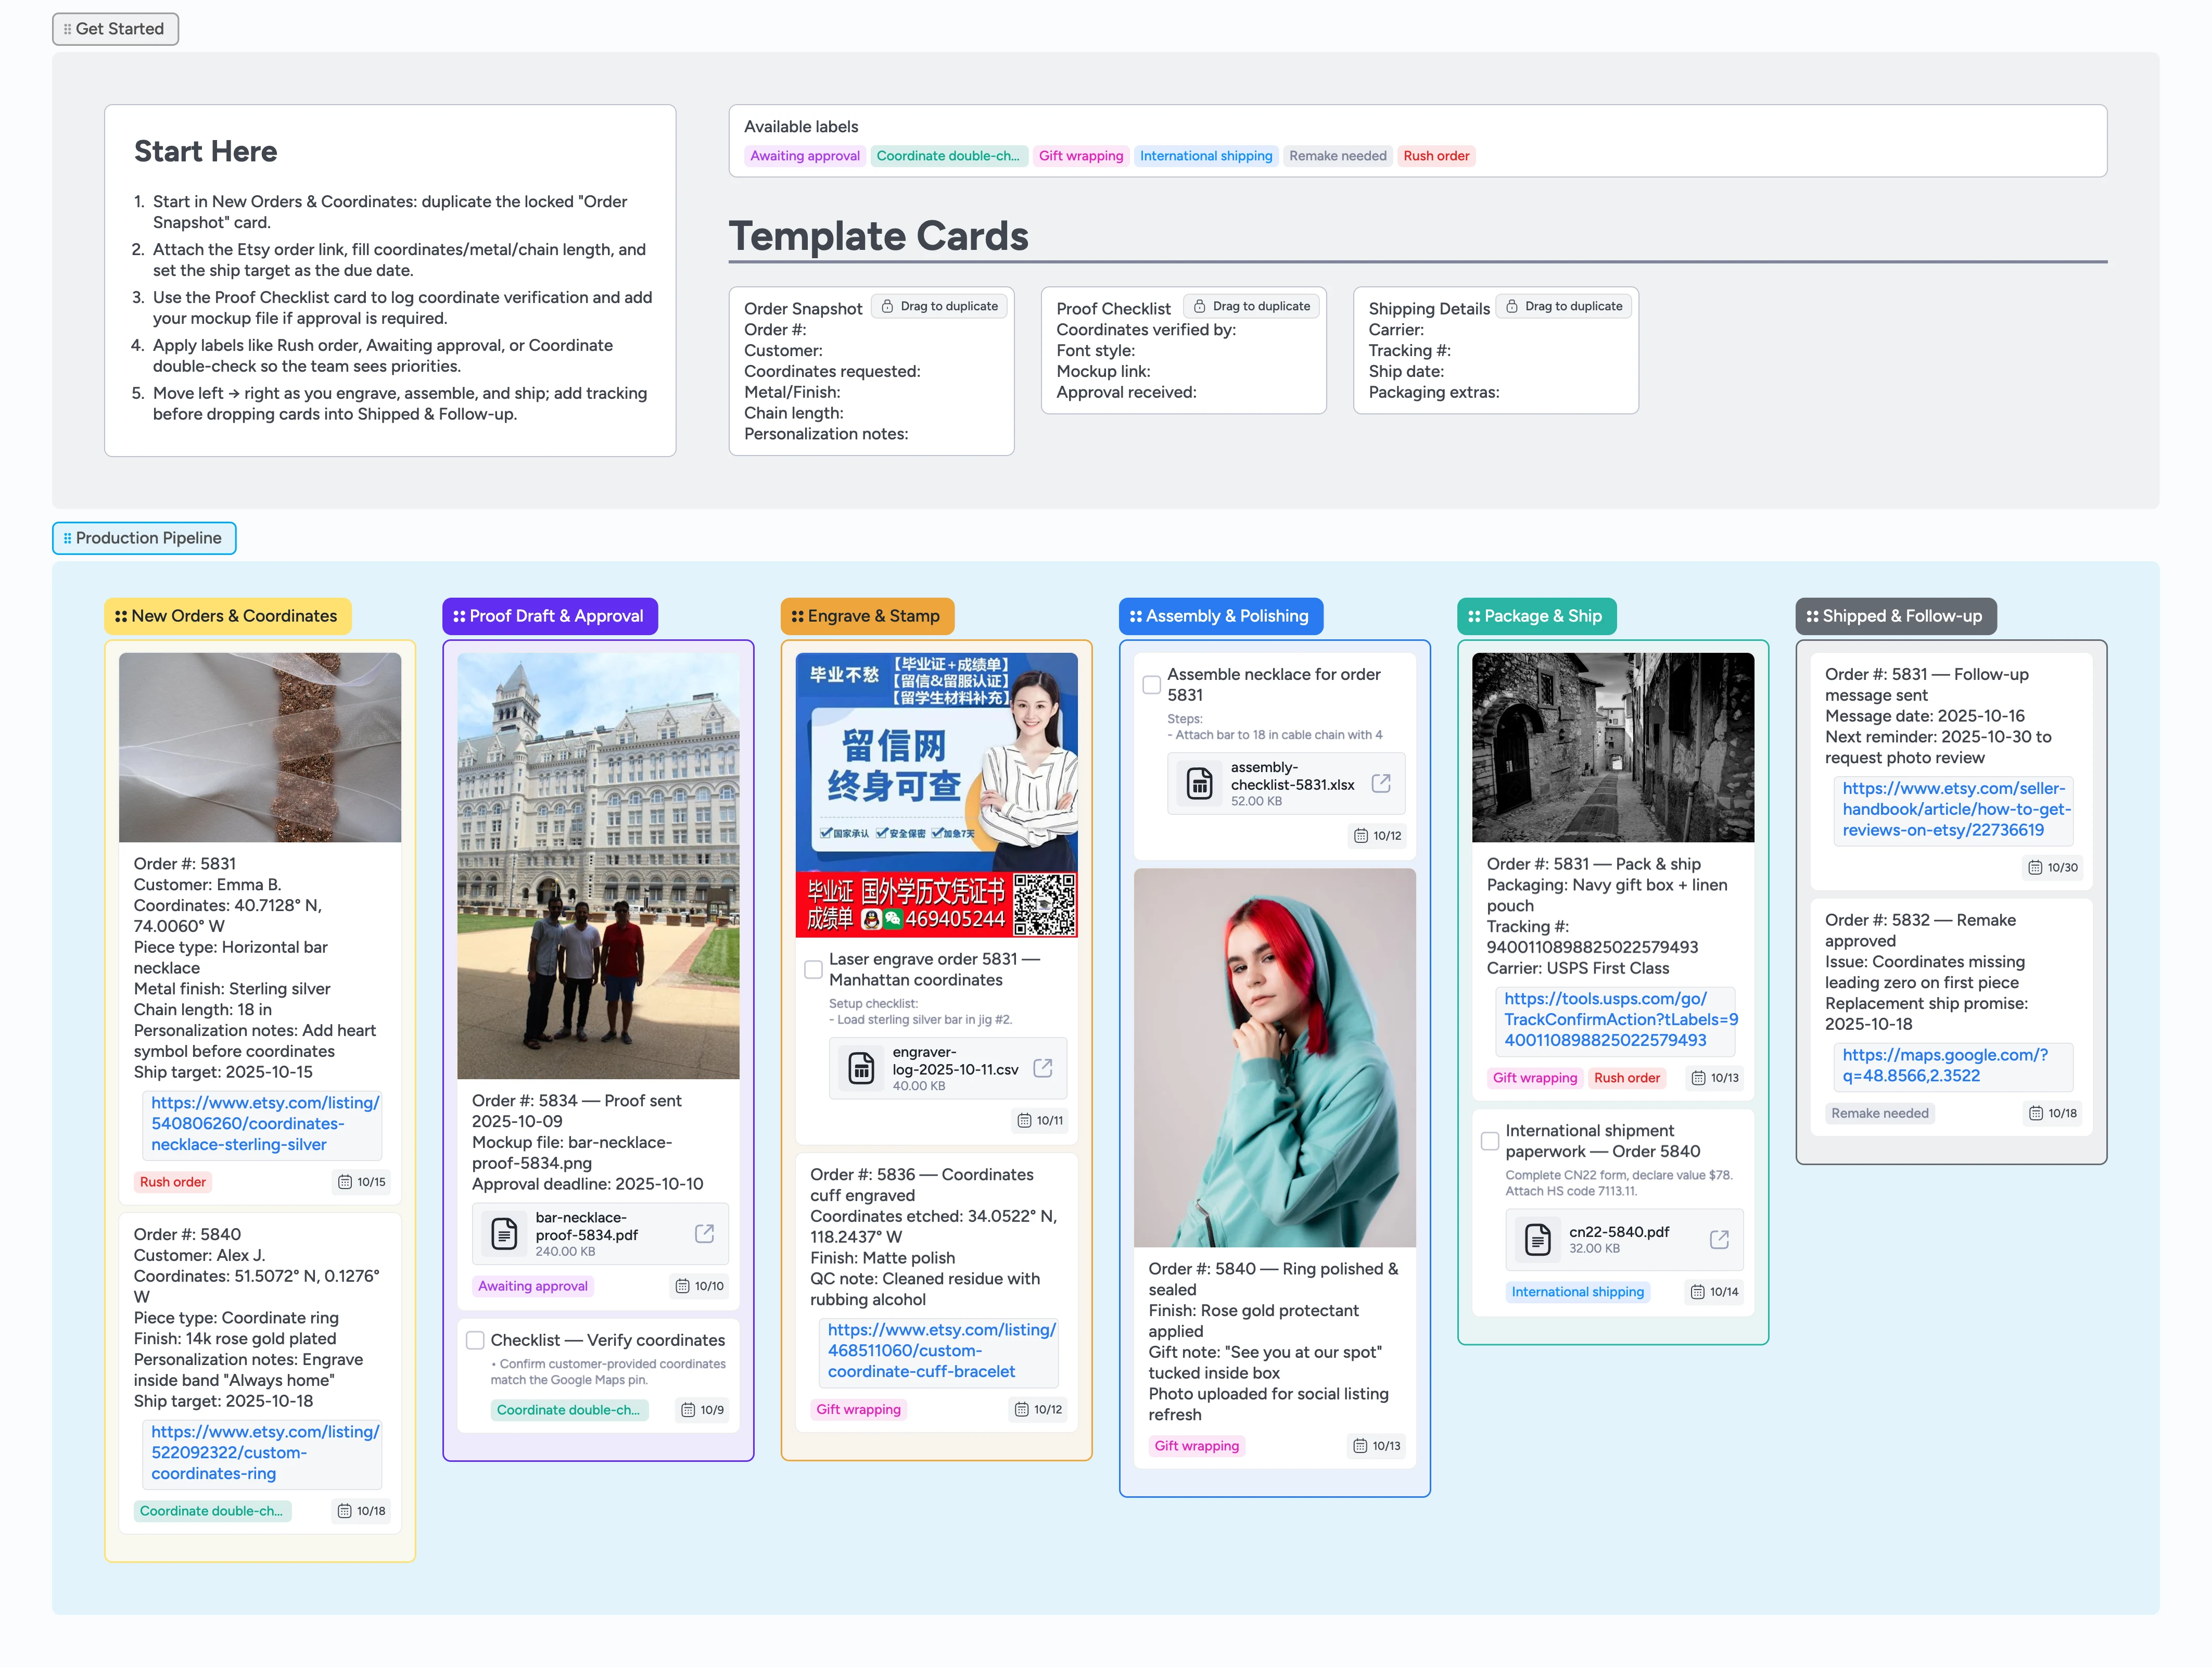The width and height of the screenshot is (2212, 1667).
Task: Tick the Checklist — Verify coordinates checkbox
Action: click(x=475, y=1340)
